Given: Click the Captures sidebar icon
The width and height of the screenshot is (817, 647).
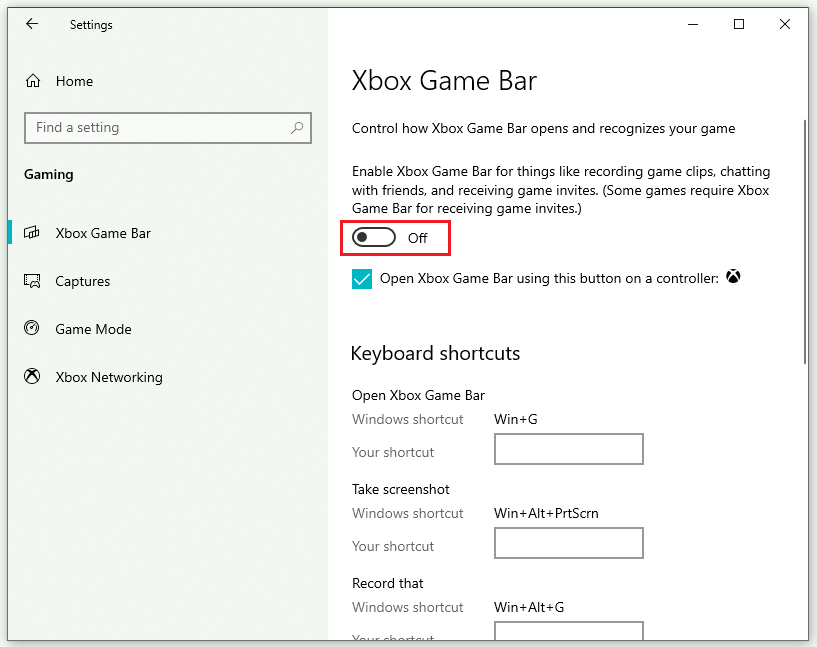Looking at the screenshot, I should pos(32,281).
